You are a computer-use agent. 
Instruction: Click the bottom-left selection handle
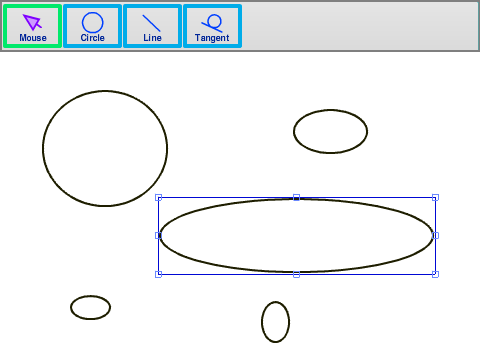coord(159,274)
